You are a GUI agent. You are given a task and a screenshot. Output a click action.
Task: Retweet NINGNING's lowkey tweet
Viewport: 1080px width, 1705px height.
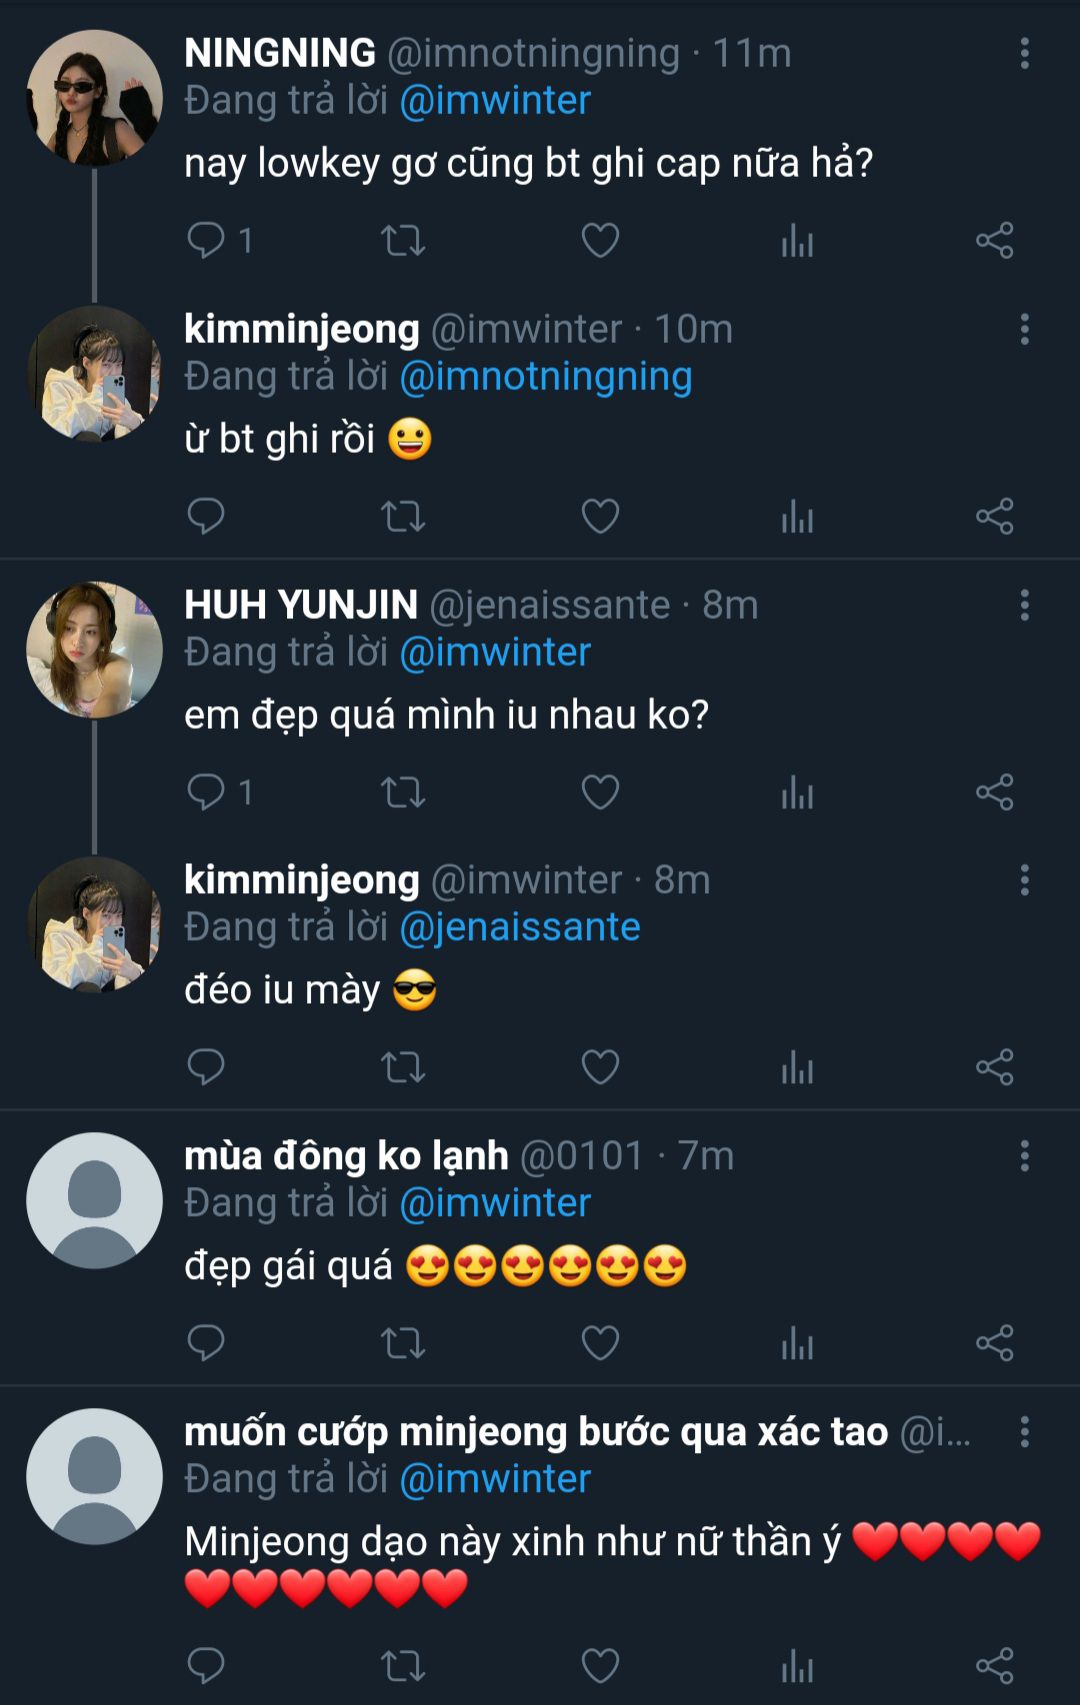[x=403, y=240]
